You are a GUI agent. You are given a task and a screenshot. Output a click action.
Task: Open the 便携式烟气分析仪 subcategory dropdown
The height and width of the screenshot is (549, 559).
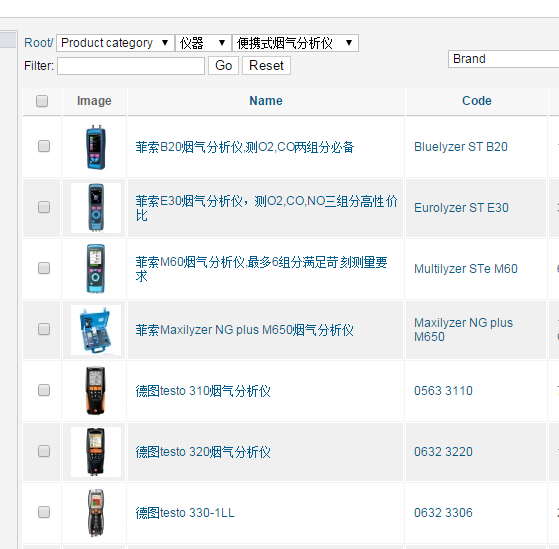(x=295, y=43)
